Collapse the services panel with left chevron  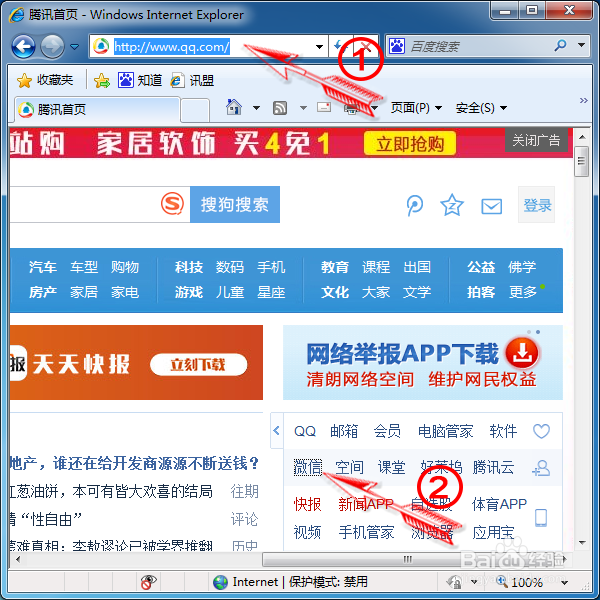(277, 431)
